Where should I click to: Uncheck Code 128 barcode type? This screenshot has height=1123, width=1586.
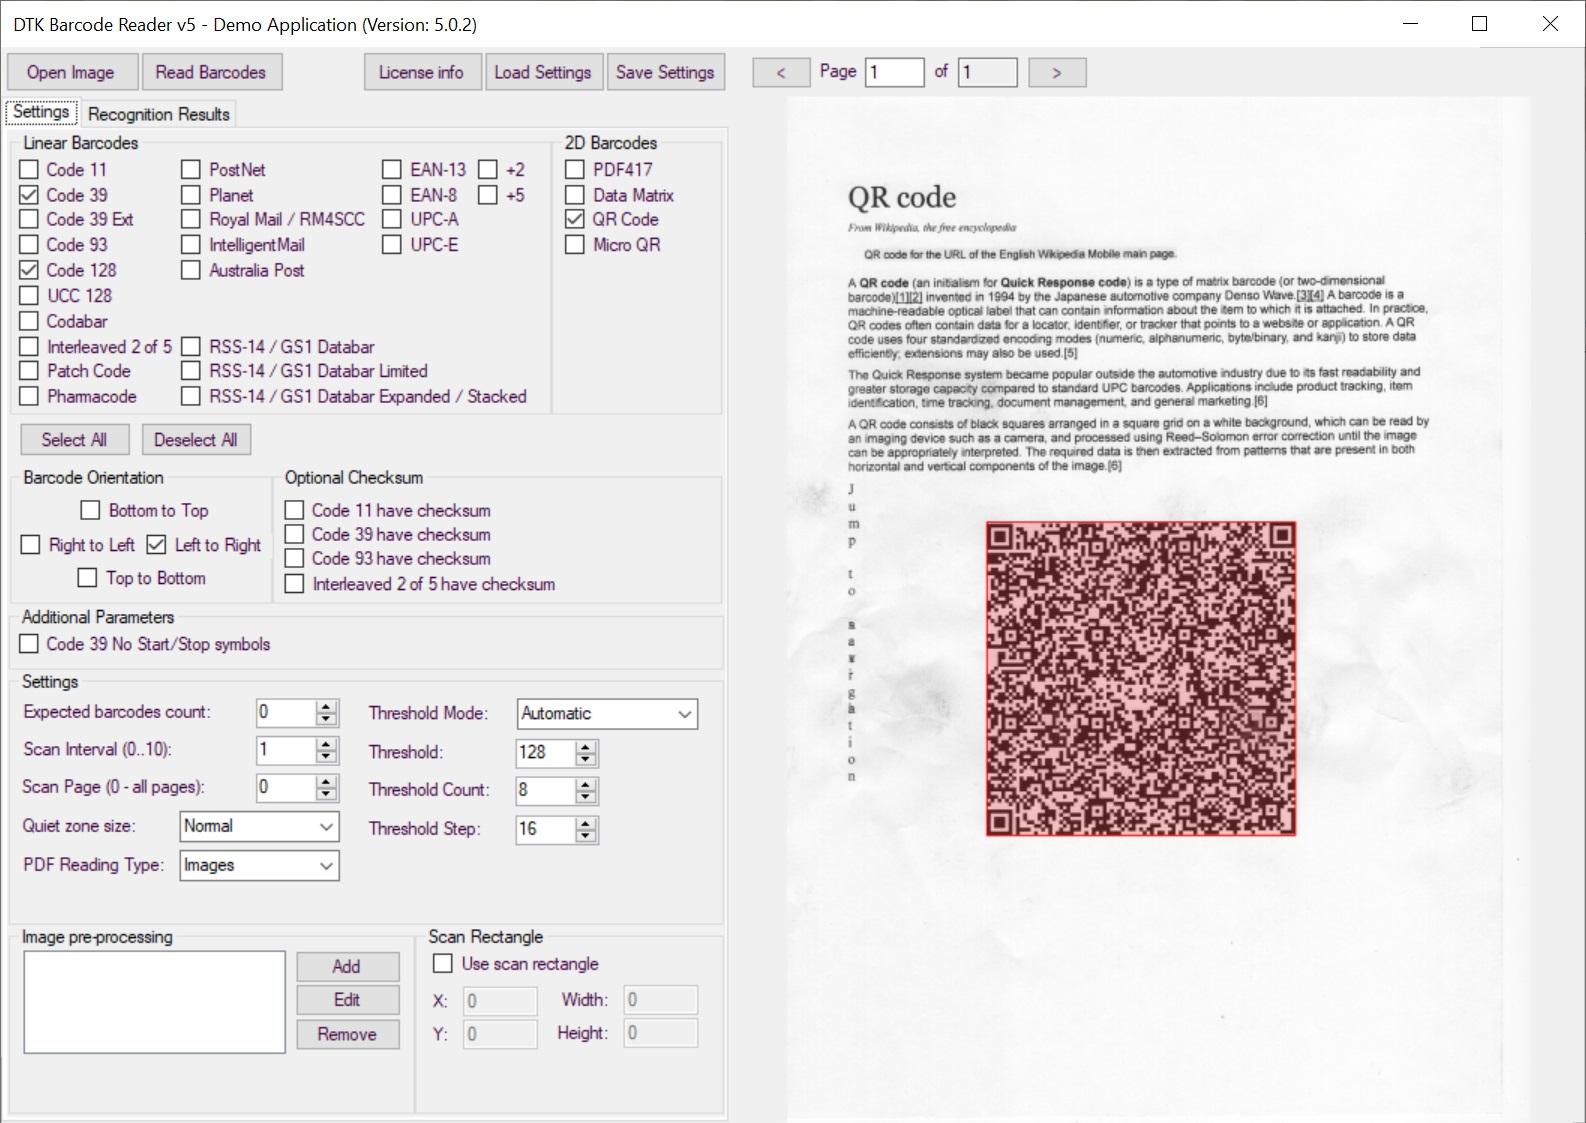29,270
